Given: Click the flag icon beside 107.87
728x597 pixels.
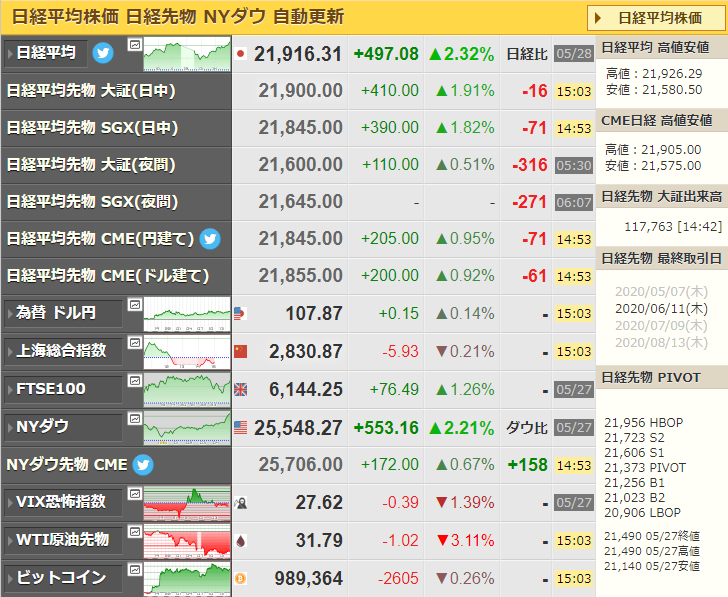Looking at the screenshot, I should [240, 314].
